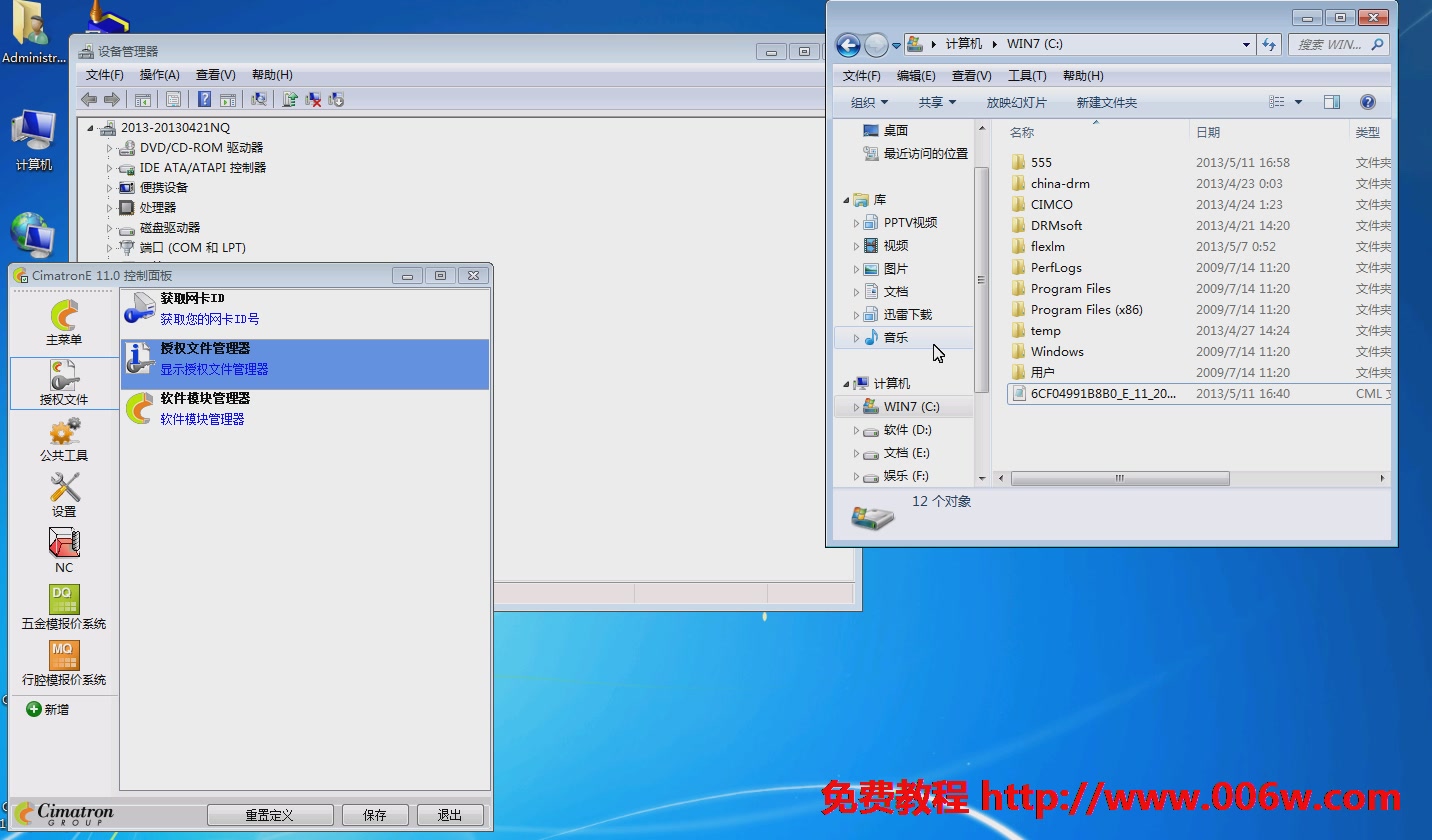1432x840 pixels.
Task: Select the flexlm folder
Action: point(1047,246)
